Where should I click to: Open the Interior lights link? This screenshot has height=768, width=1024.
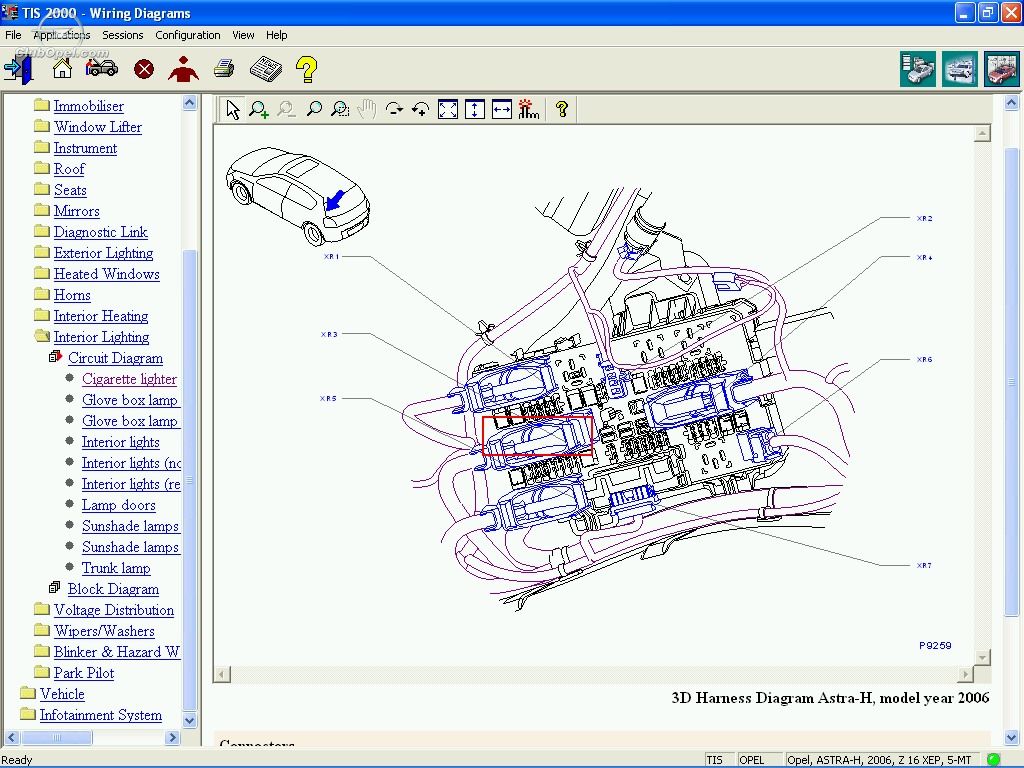(121, 442)
